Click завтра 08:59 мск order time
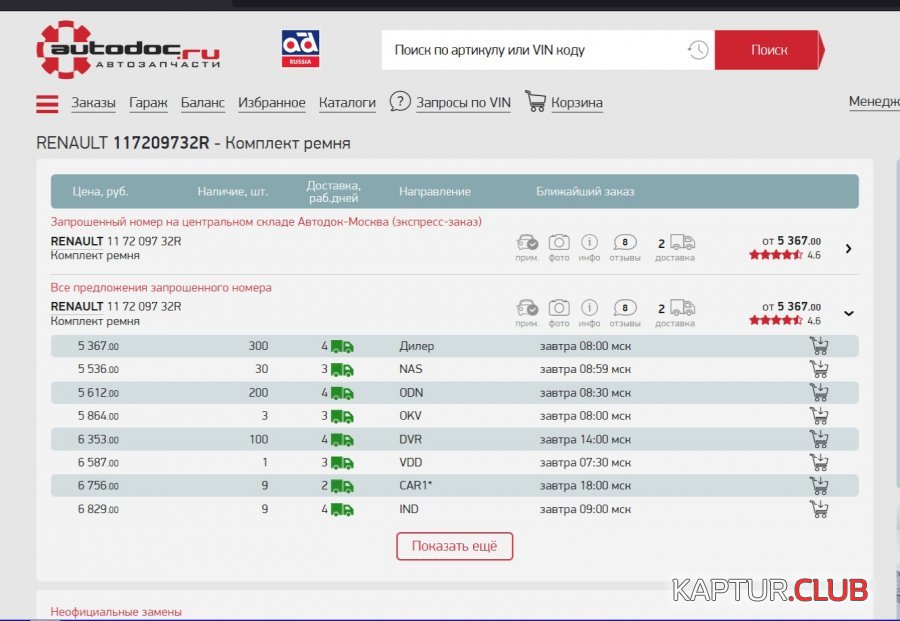 click(x=585, y=369)
